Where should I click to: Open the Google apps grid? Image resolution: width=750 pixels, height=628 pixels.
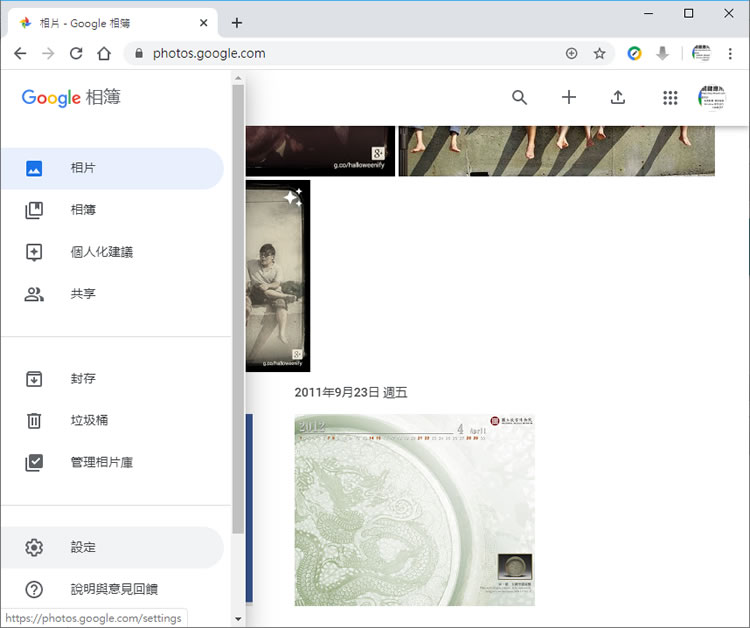(x=670, y=98)
